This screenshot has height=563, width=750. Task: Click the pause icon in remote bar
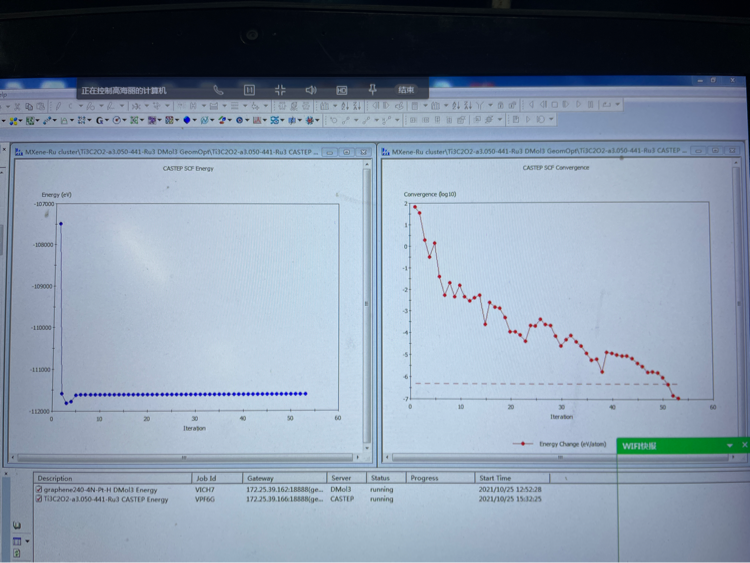249,90
